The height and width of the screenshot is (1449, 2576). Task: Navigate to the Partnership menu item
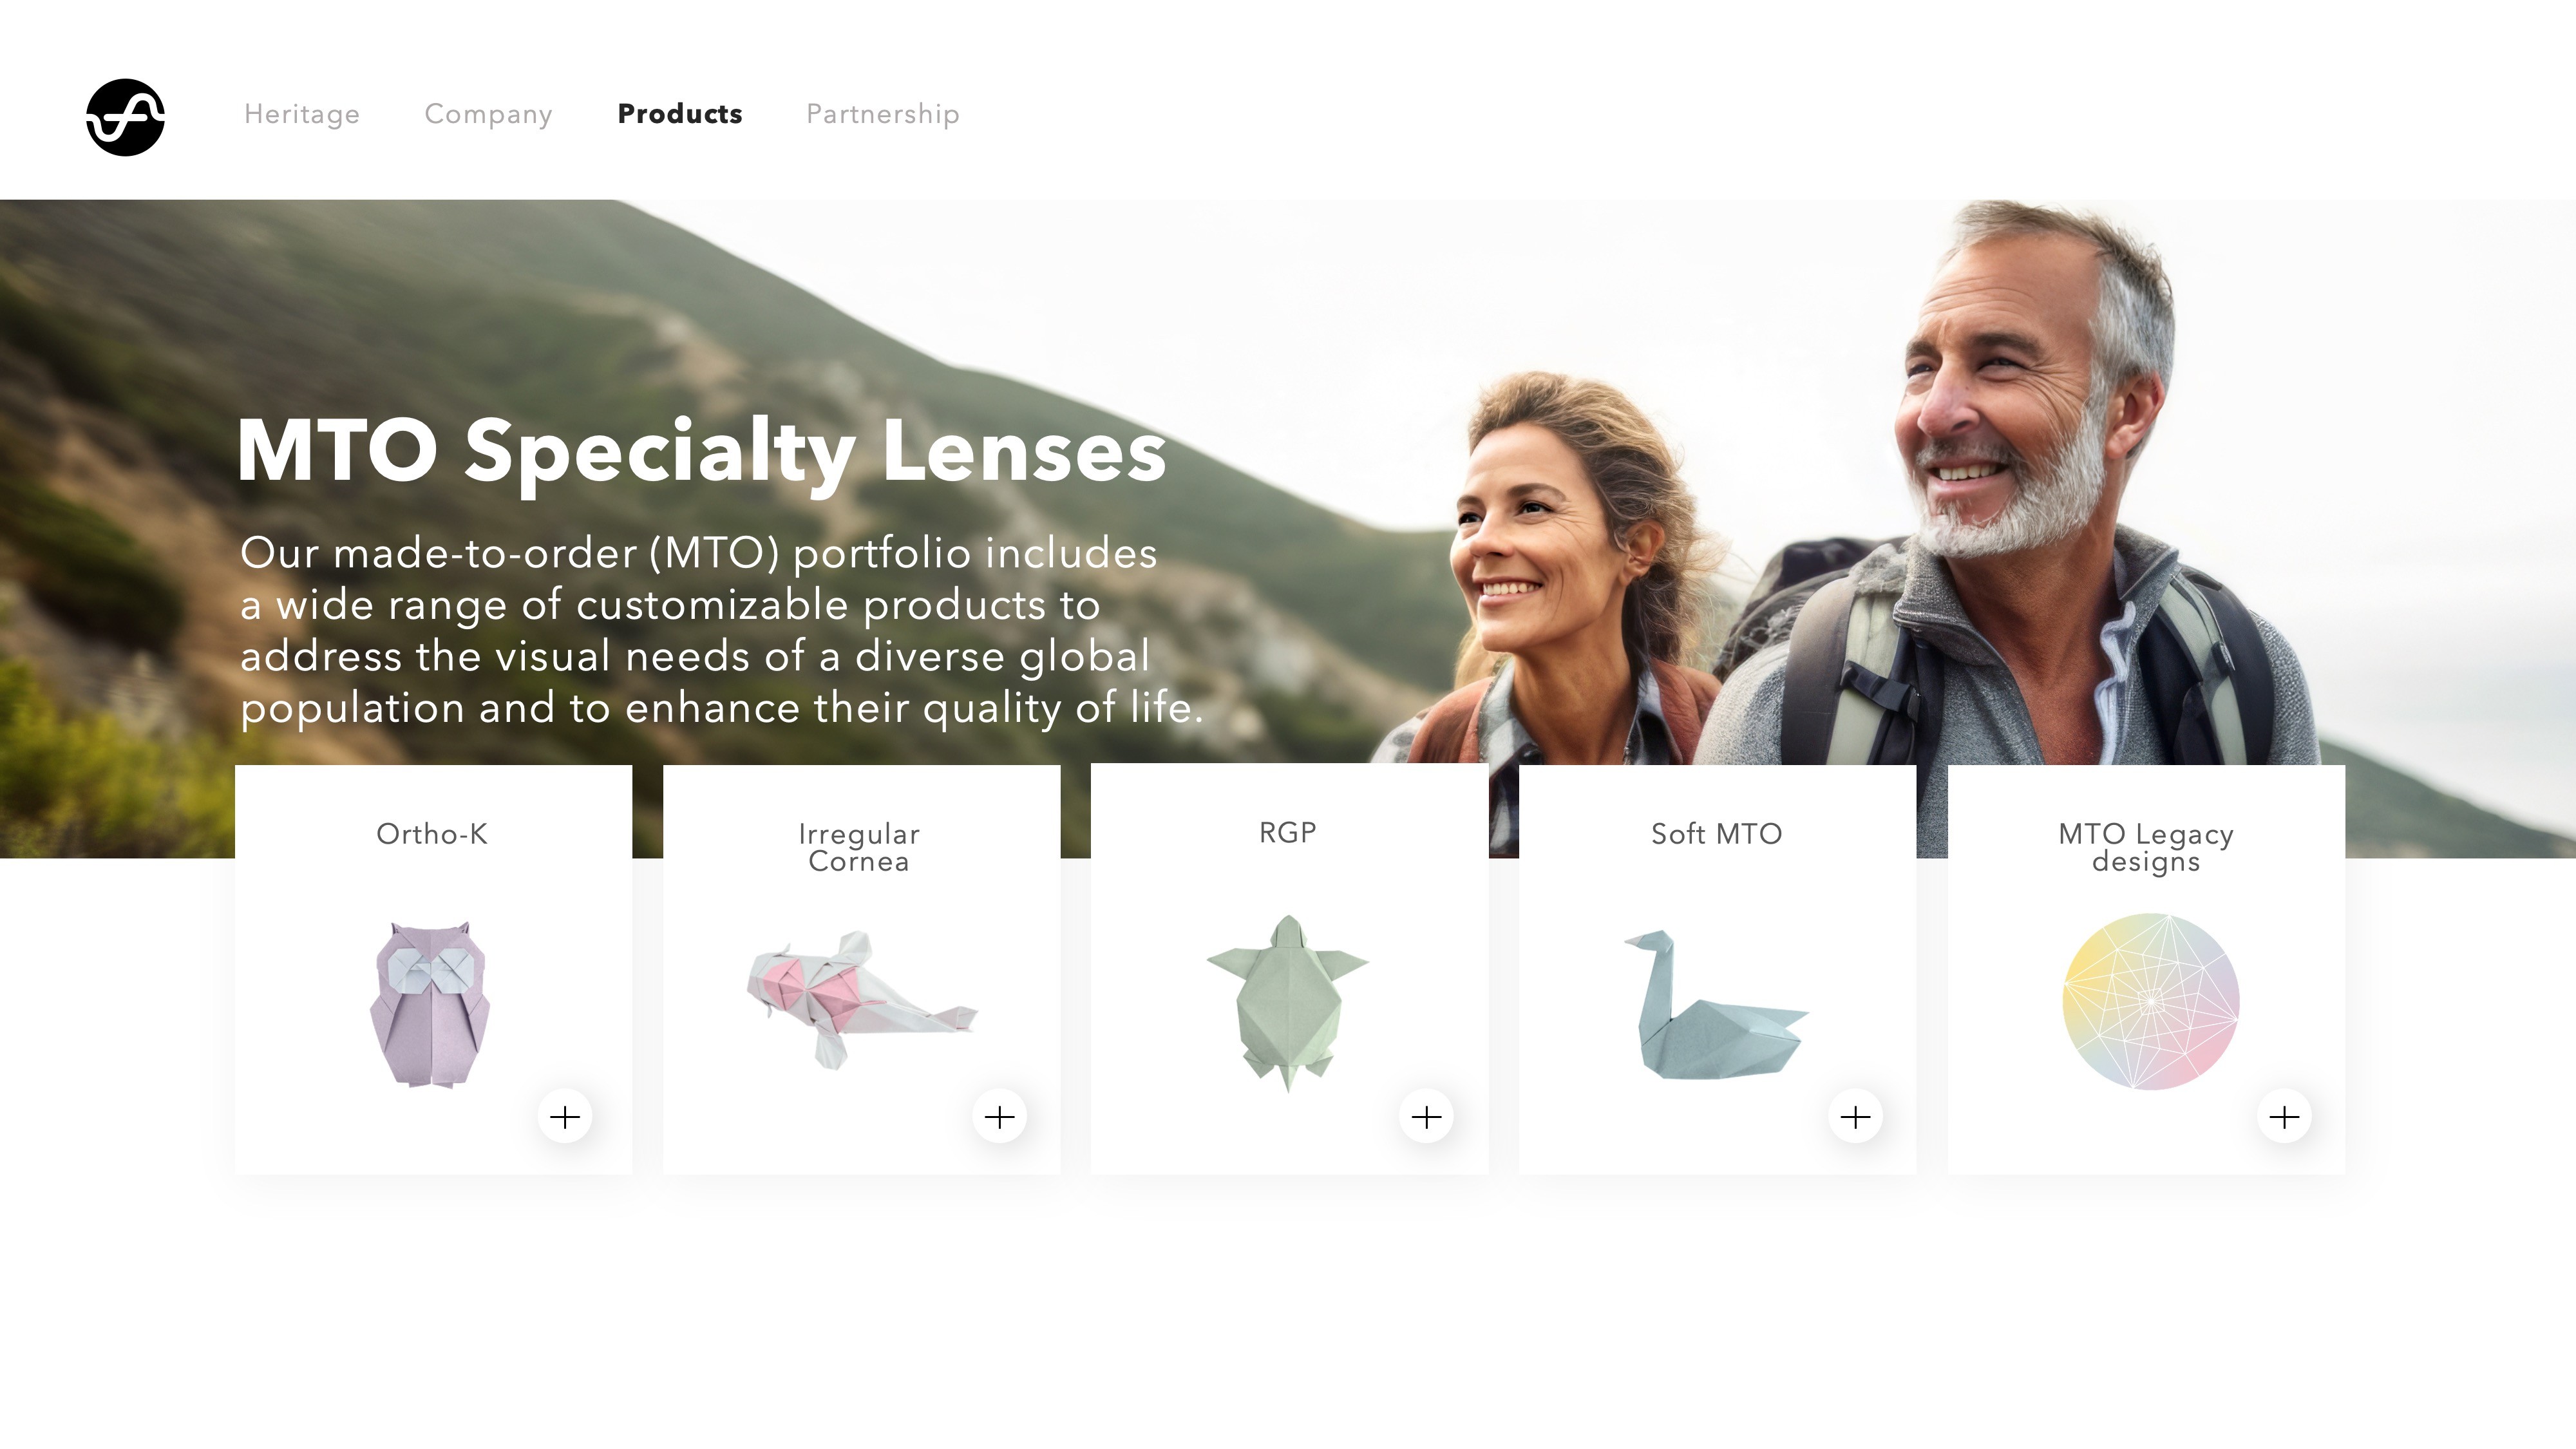(883, 113)
